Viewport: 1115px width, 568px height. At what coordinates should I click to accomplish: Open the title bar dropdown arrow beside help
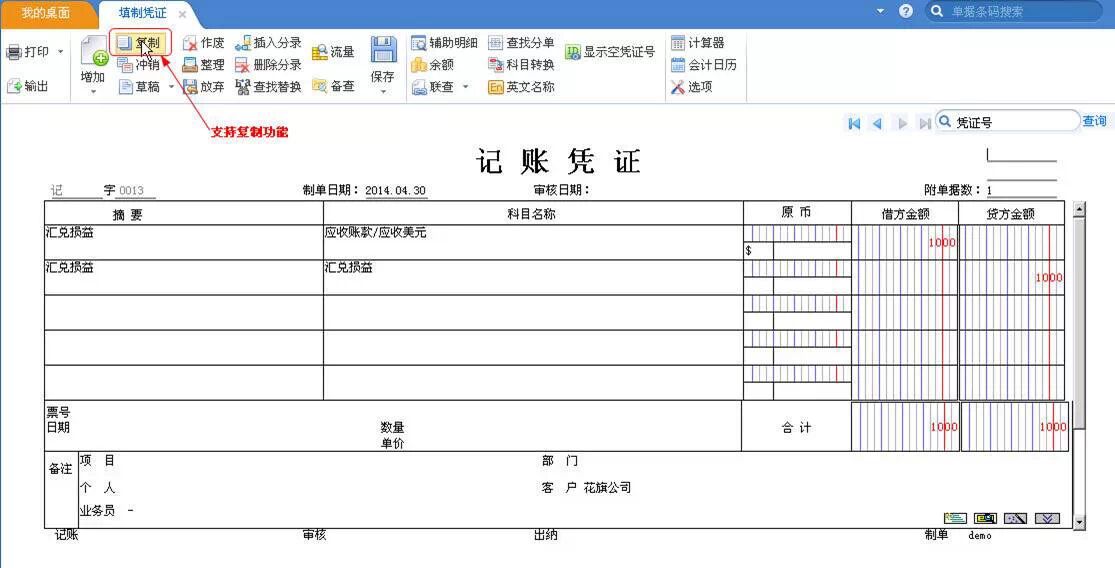[880, 11]
